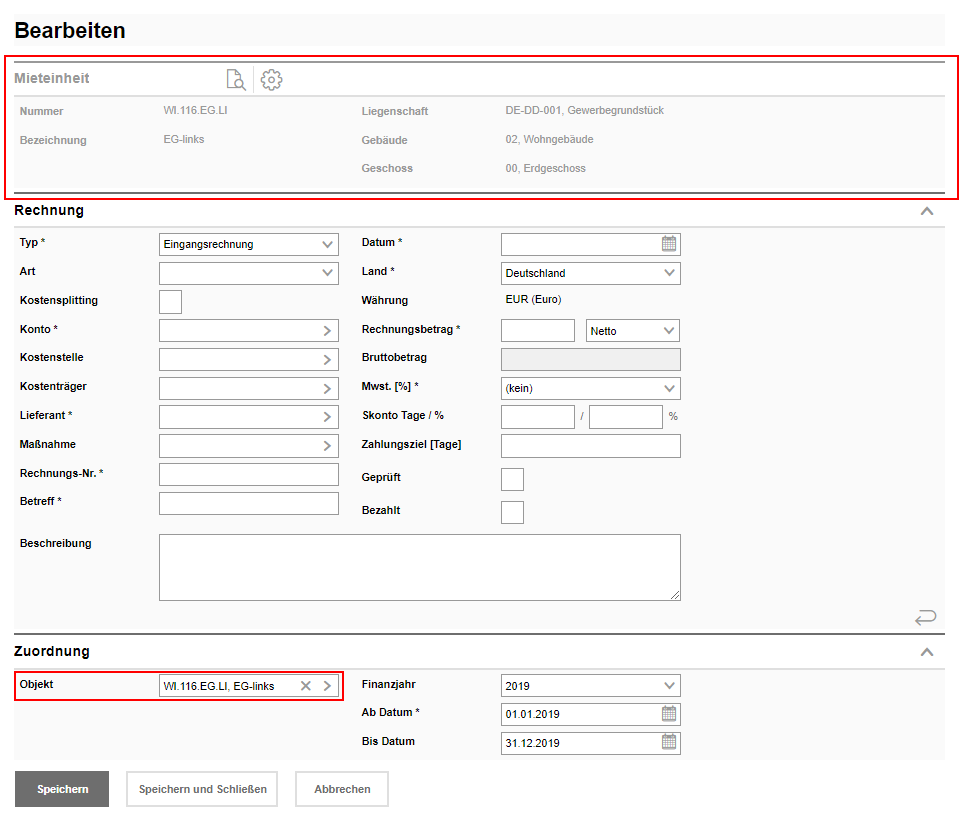Image resolution: width=962 pixels, height=814 pixels.
Task: Click Gebäude value 02, Wohngebäude
Action: (x=549, y=139)
